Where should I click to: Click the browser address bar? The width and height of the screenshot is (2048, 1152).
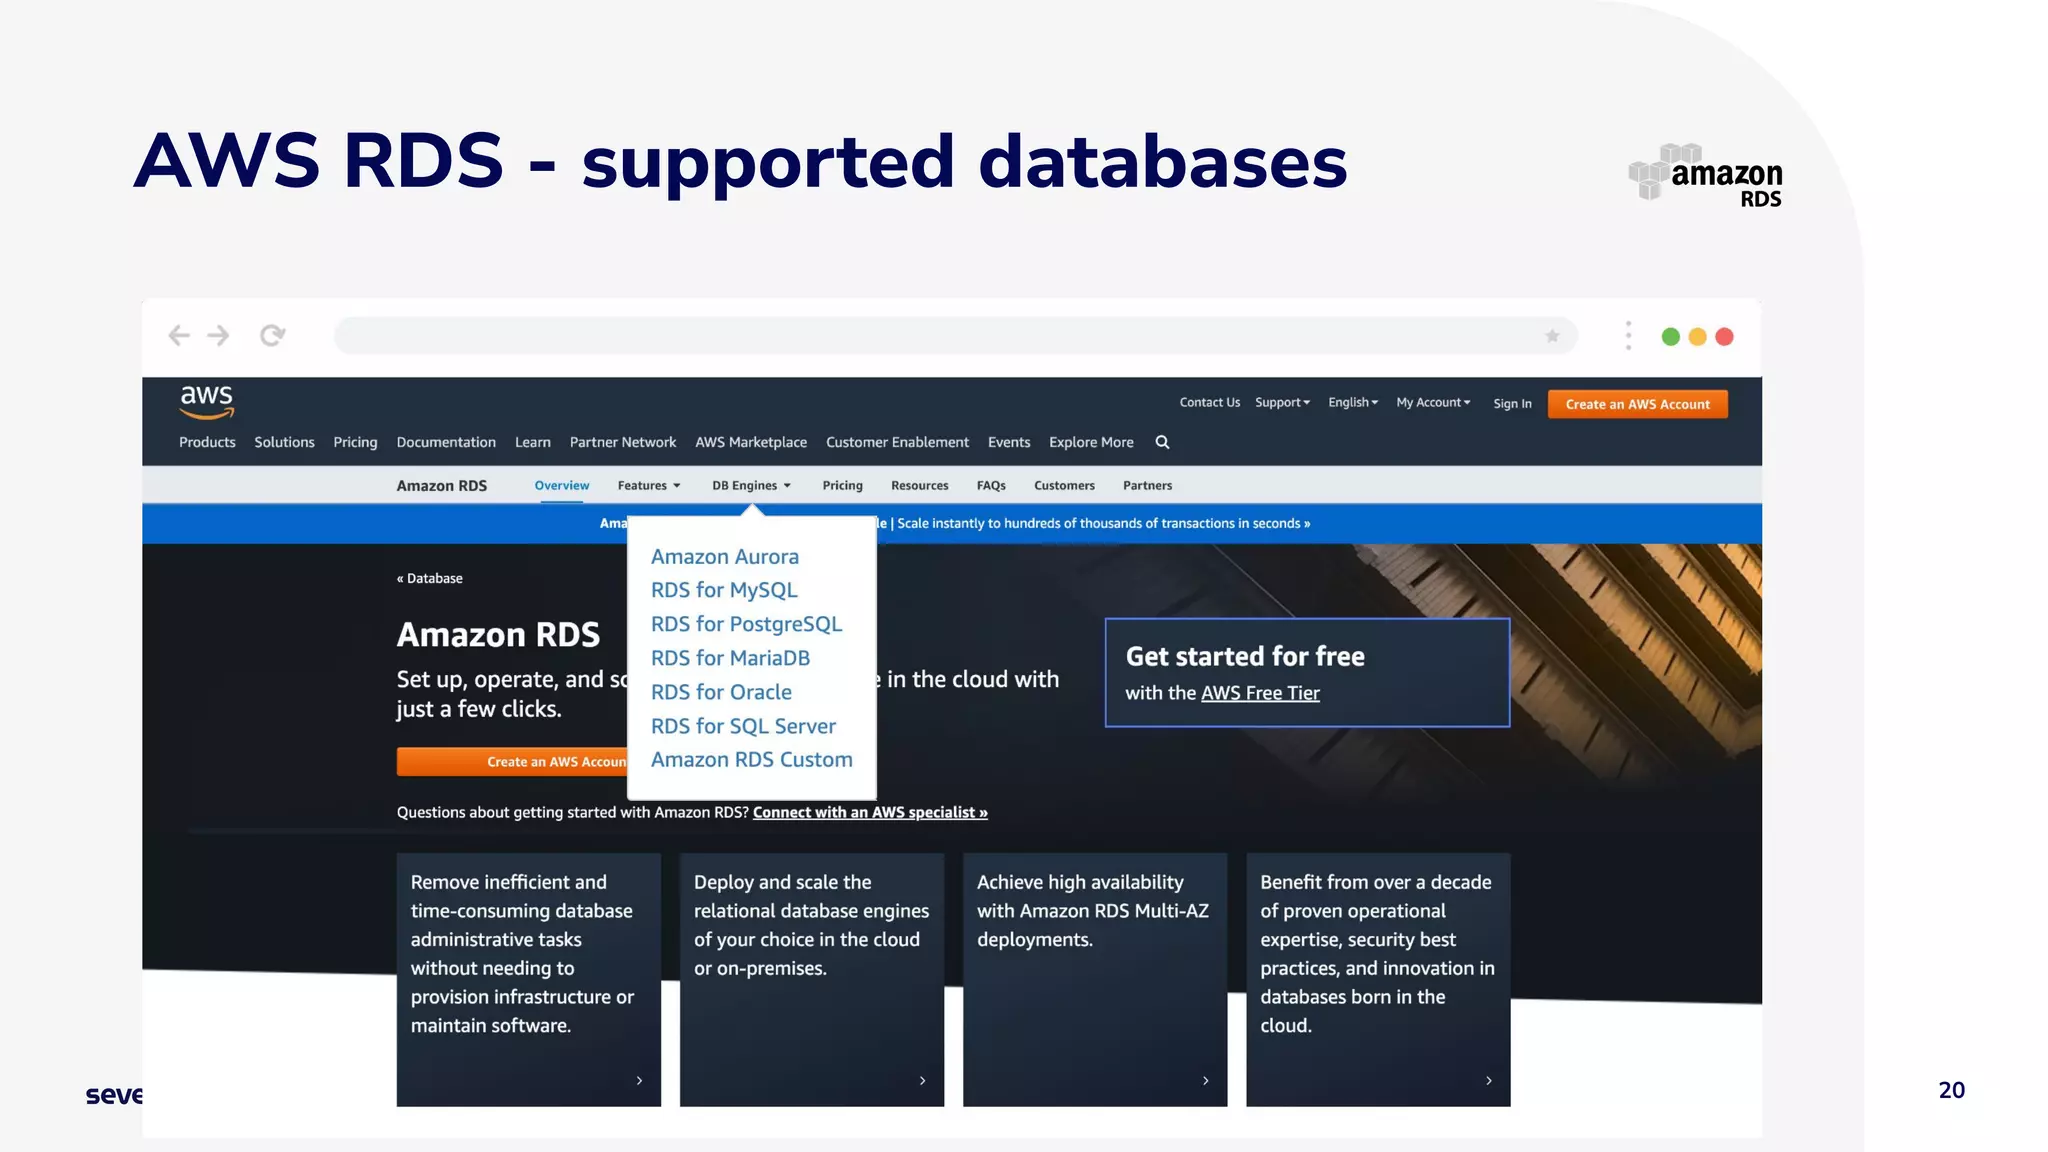tap(955, 336)
